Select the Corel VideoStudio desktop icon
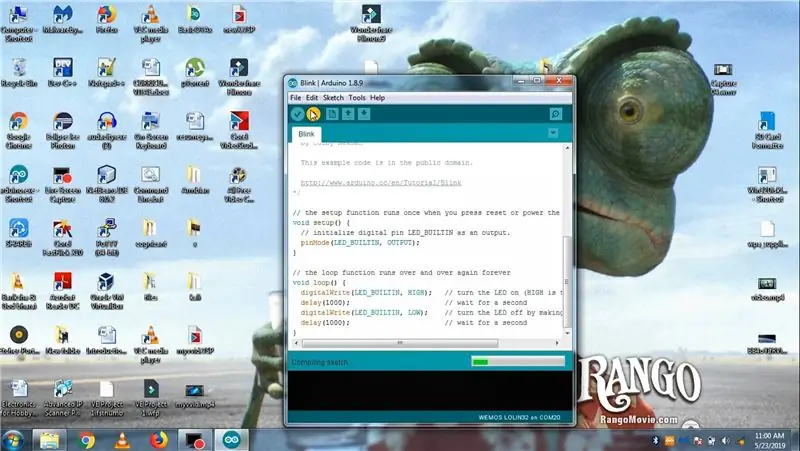 [239, 131]
